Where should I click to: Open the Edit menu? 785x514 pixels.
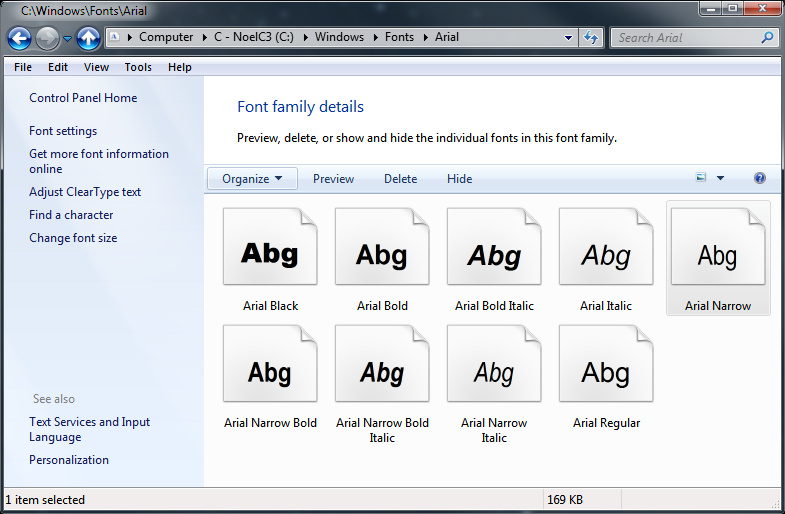[58, 67]
